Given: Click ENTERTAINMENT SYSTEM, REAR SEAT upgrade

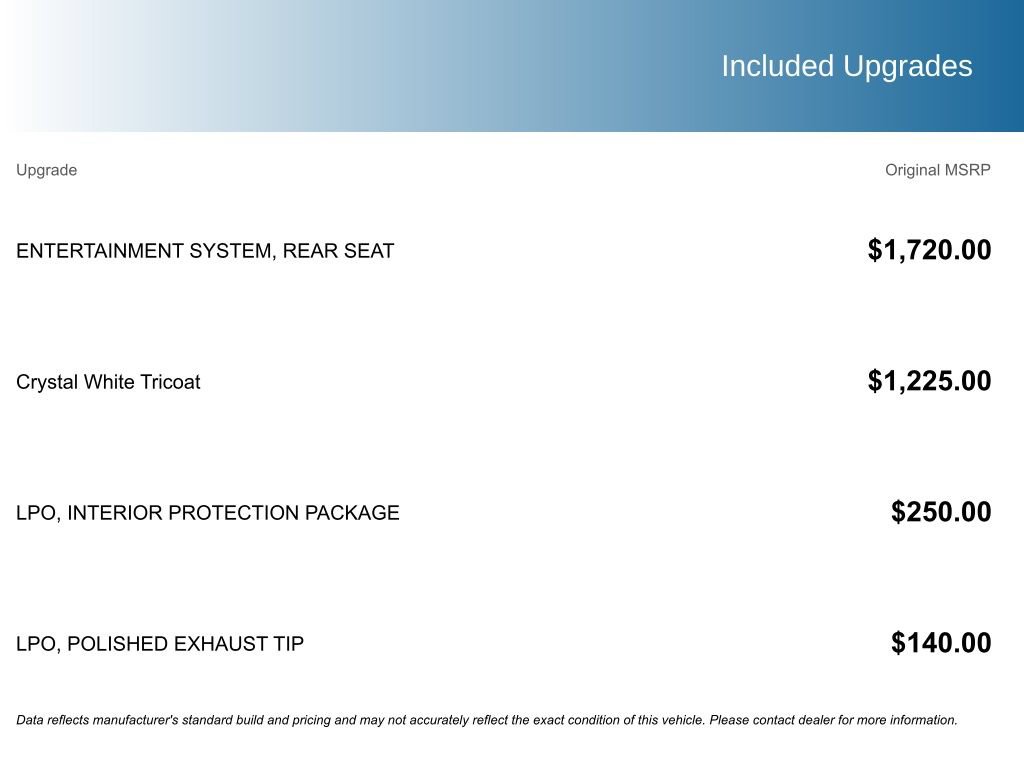Looking at the screenshot, I should pos(205,251).
